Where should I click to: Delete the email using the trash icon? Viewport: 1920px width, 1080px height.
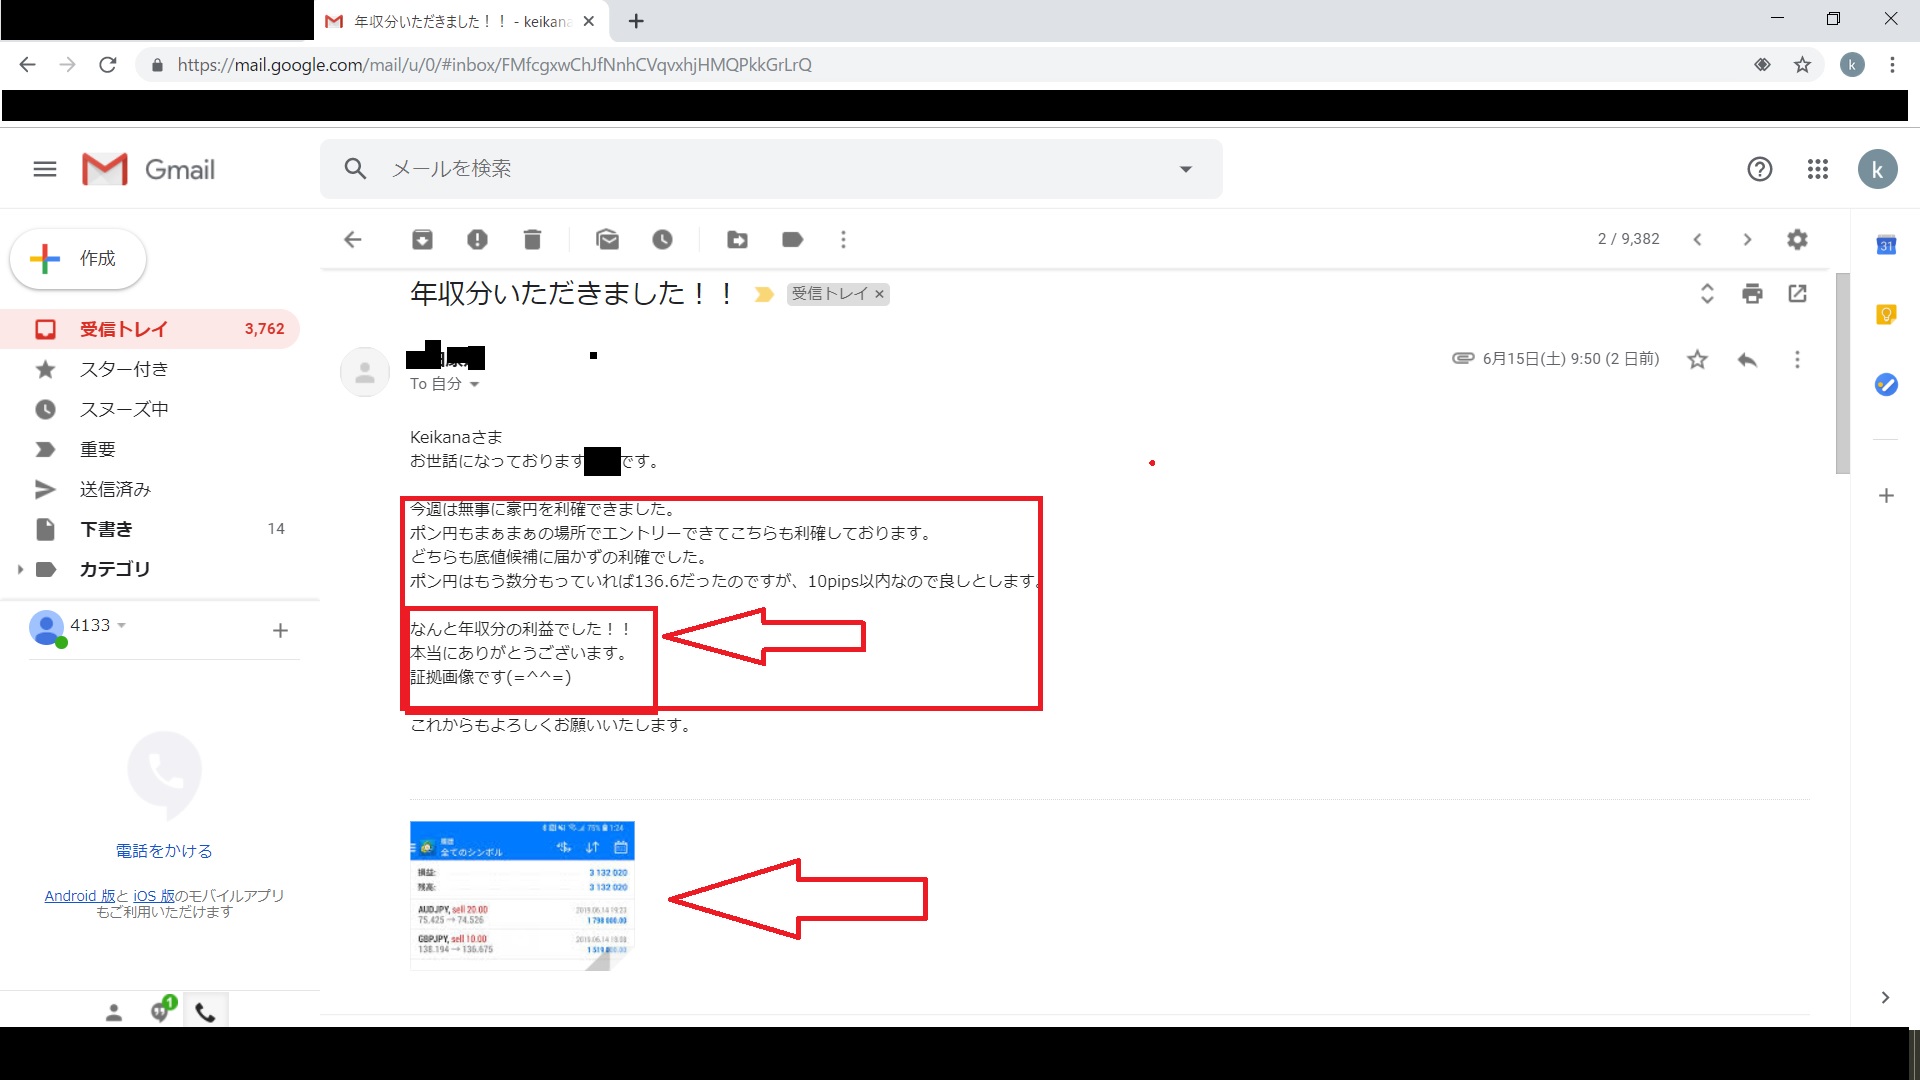point(532,239)
